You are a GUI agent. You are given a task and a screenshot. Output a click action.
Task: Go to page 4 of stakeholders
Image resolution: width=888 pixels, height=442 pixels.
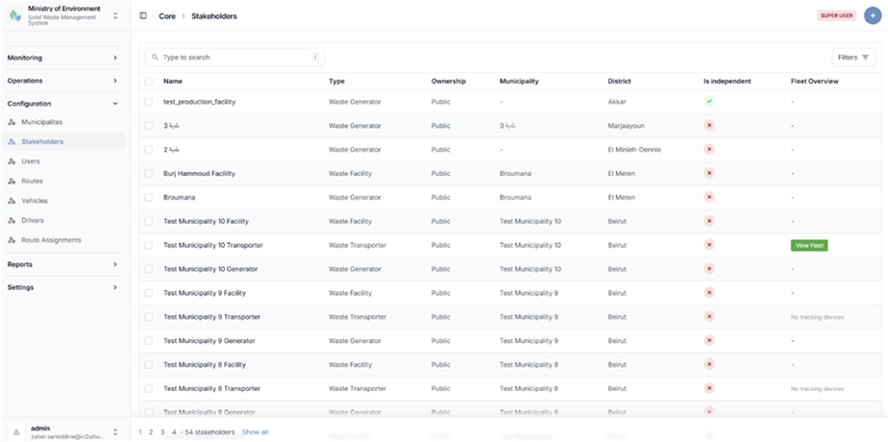pos(174,432)
